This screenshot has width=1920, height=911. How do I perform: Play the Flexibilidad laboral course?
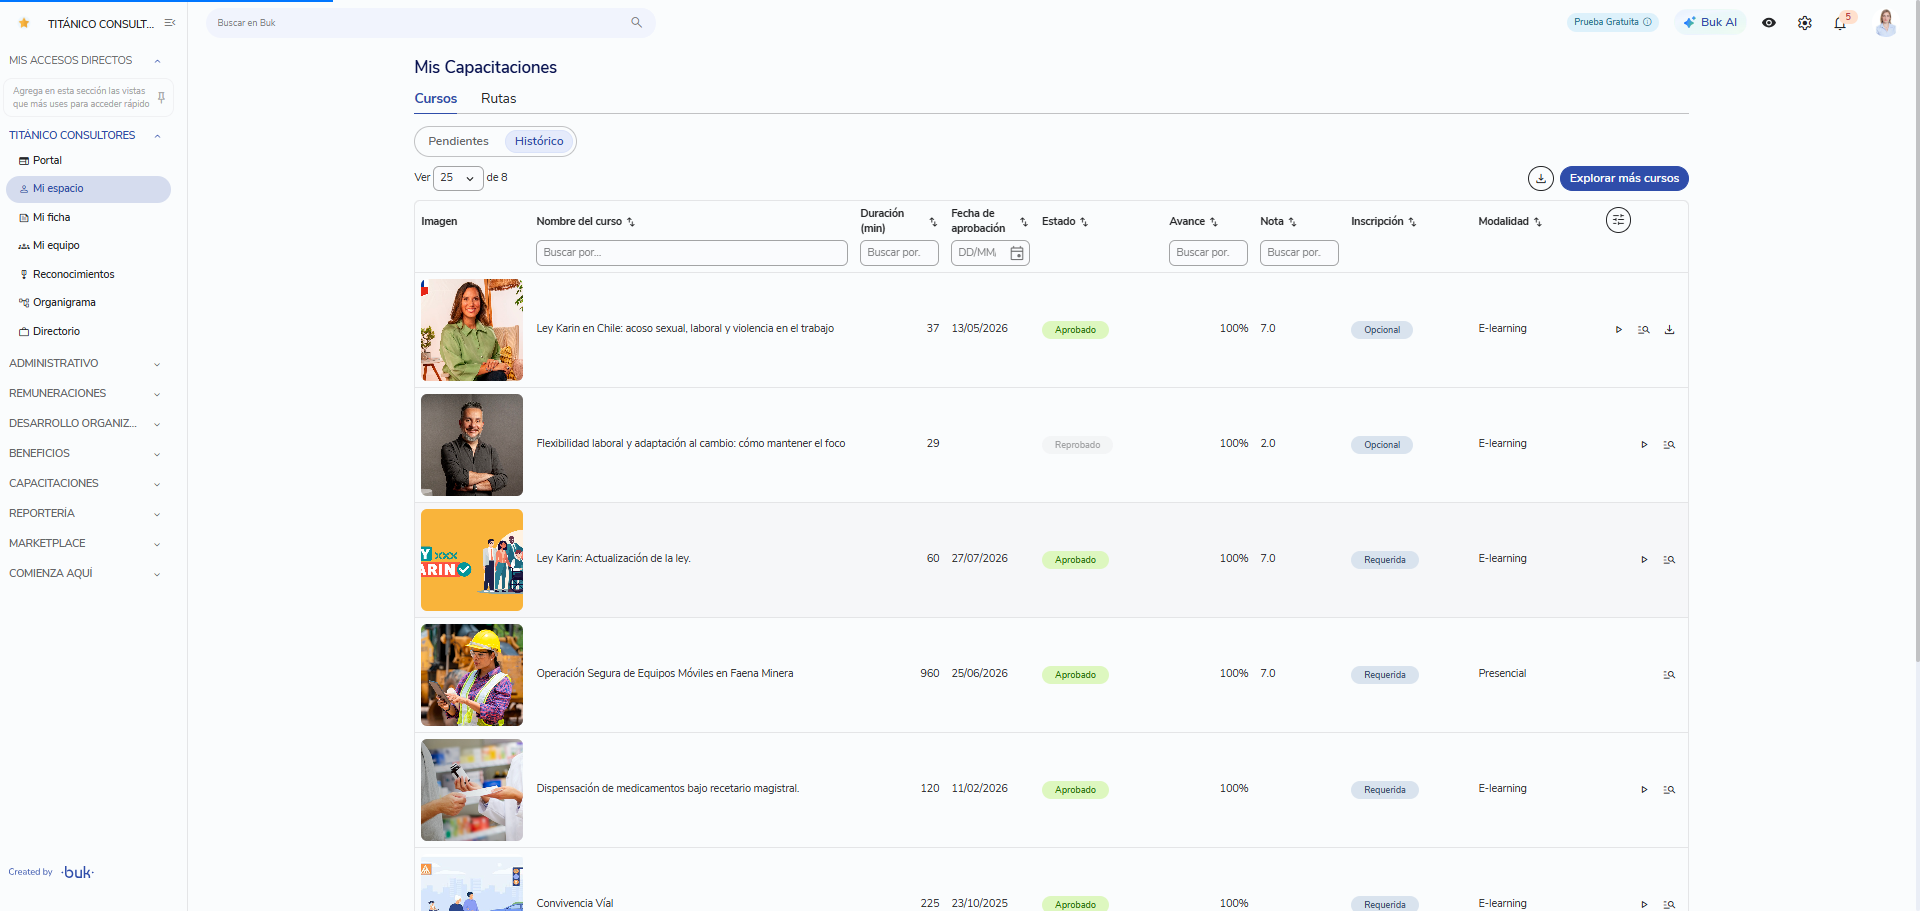point(1644,445)
